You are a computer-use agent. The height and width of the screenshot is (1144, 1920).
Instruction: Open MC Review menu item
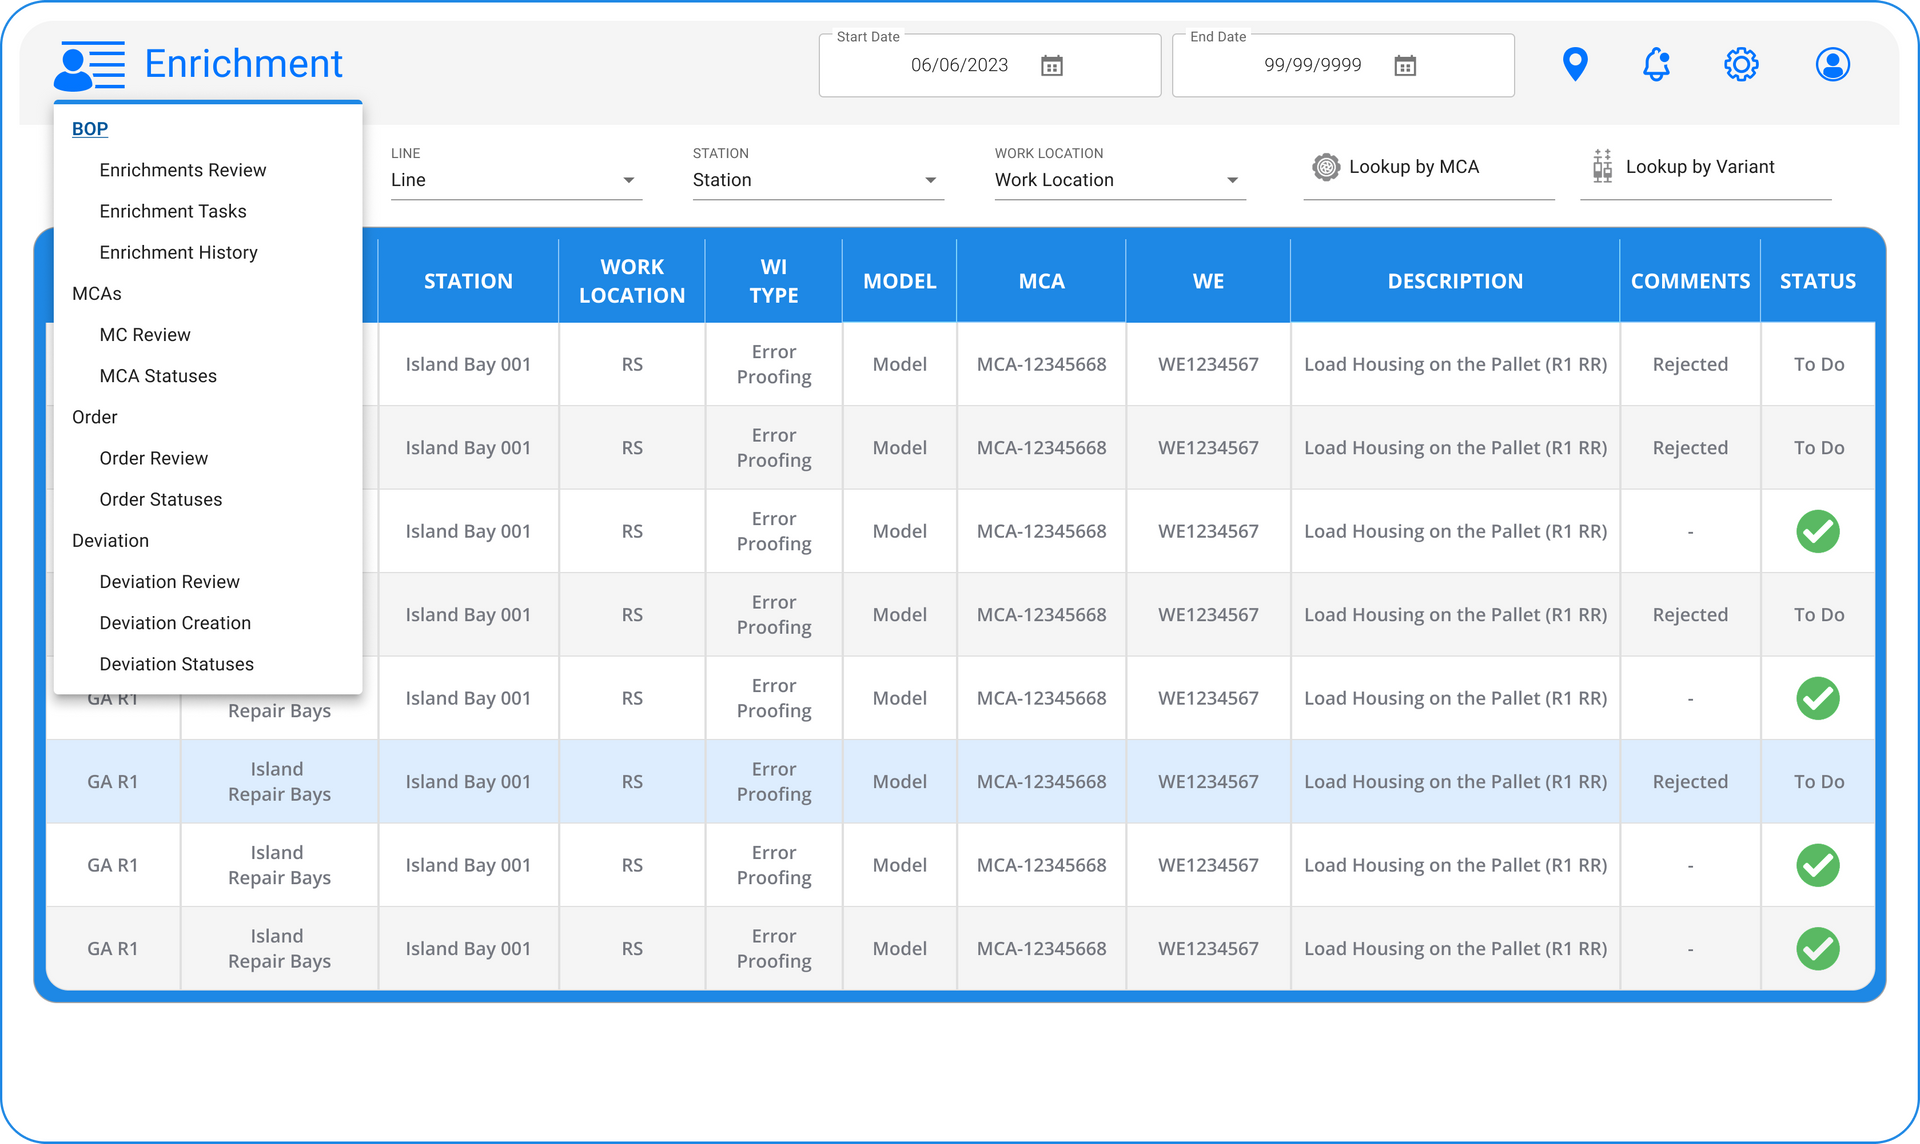pos(145,335)
